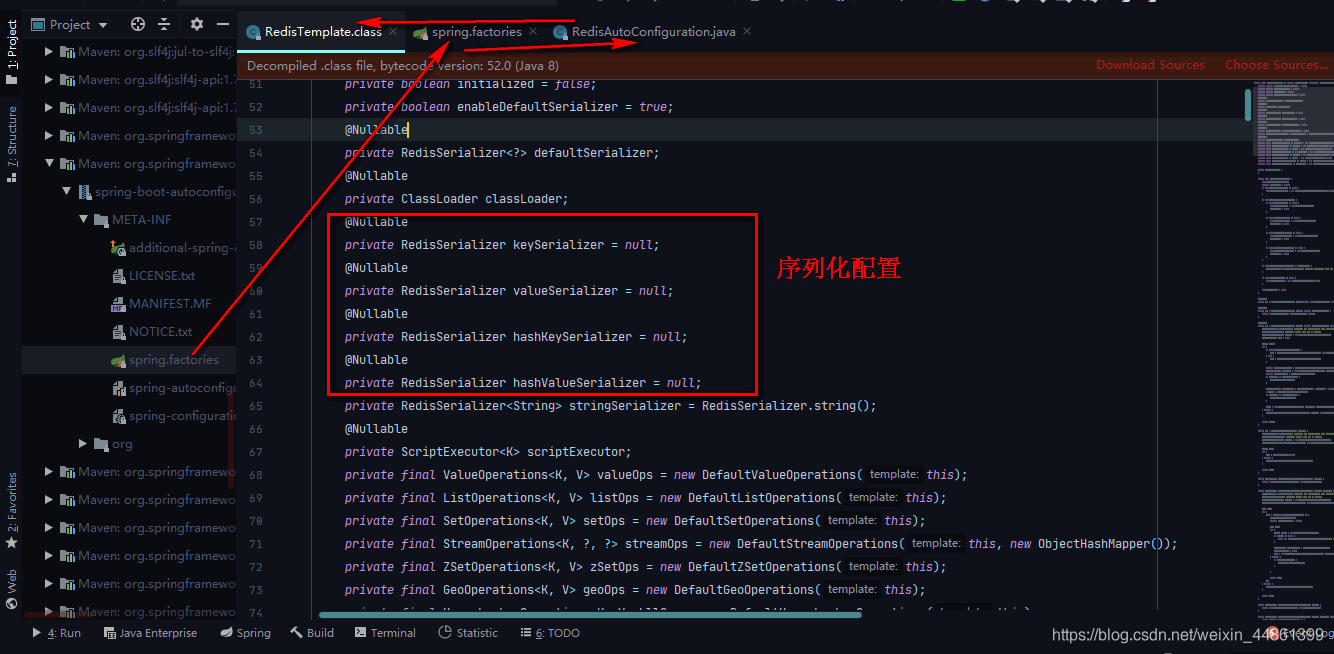Switch to the spring.factories editor tab

coord(476,32)
